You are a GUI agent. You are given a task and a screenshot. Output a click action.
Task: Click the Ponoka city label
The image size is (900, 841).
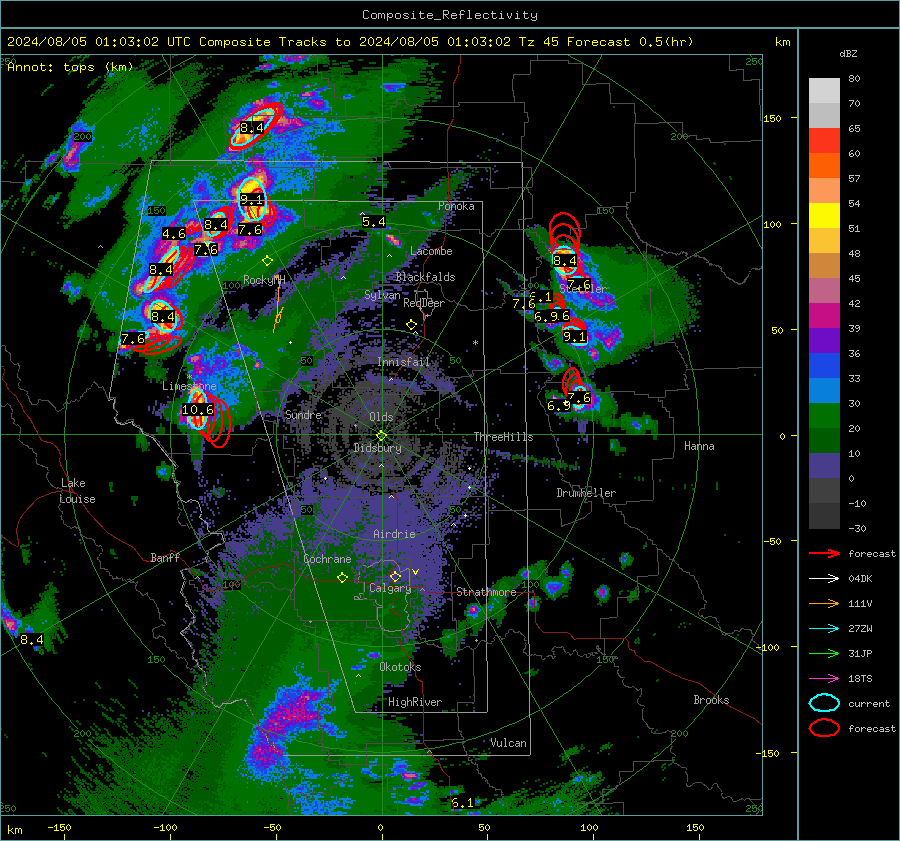(456, 206)
